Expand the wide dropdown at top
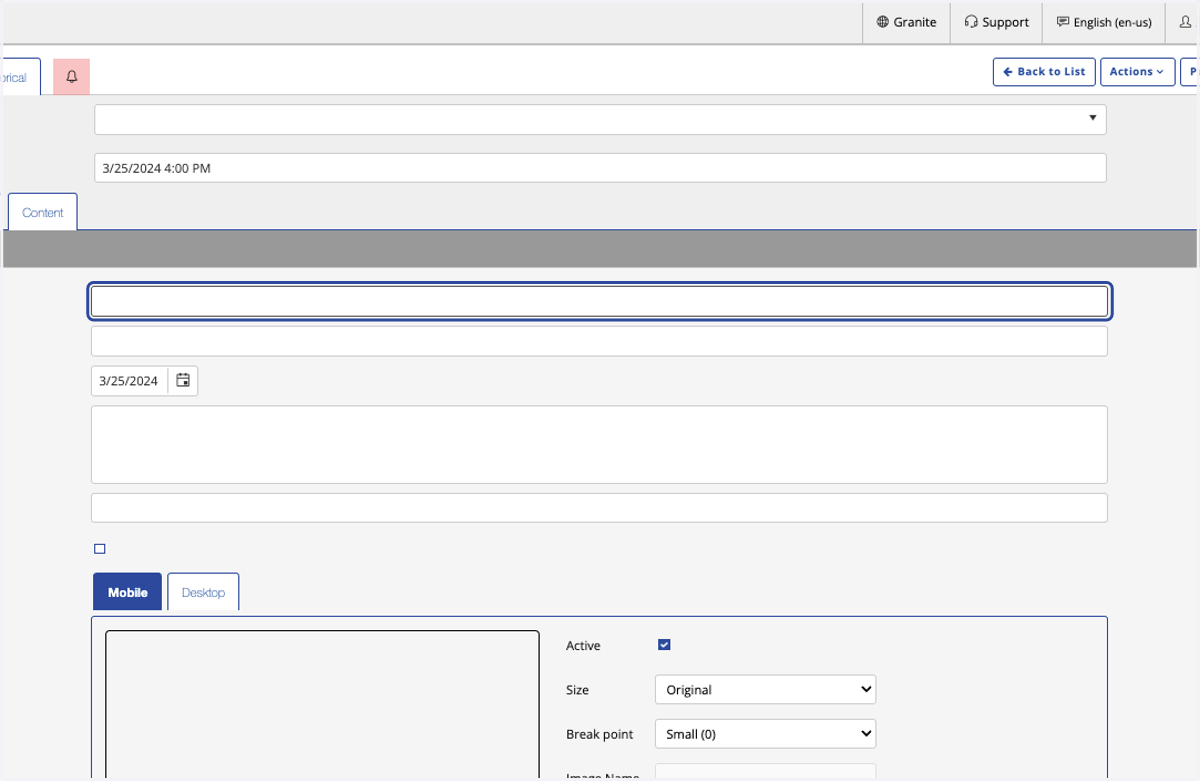Image resolution: width=1200 pixels, height=781 pixels. [x=600, y=119]
